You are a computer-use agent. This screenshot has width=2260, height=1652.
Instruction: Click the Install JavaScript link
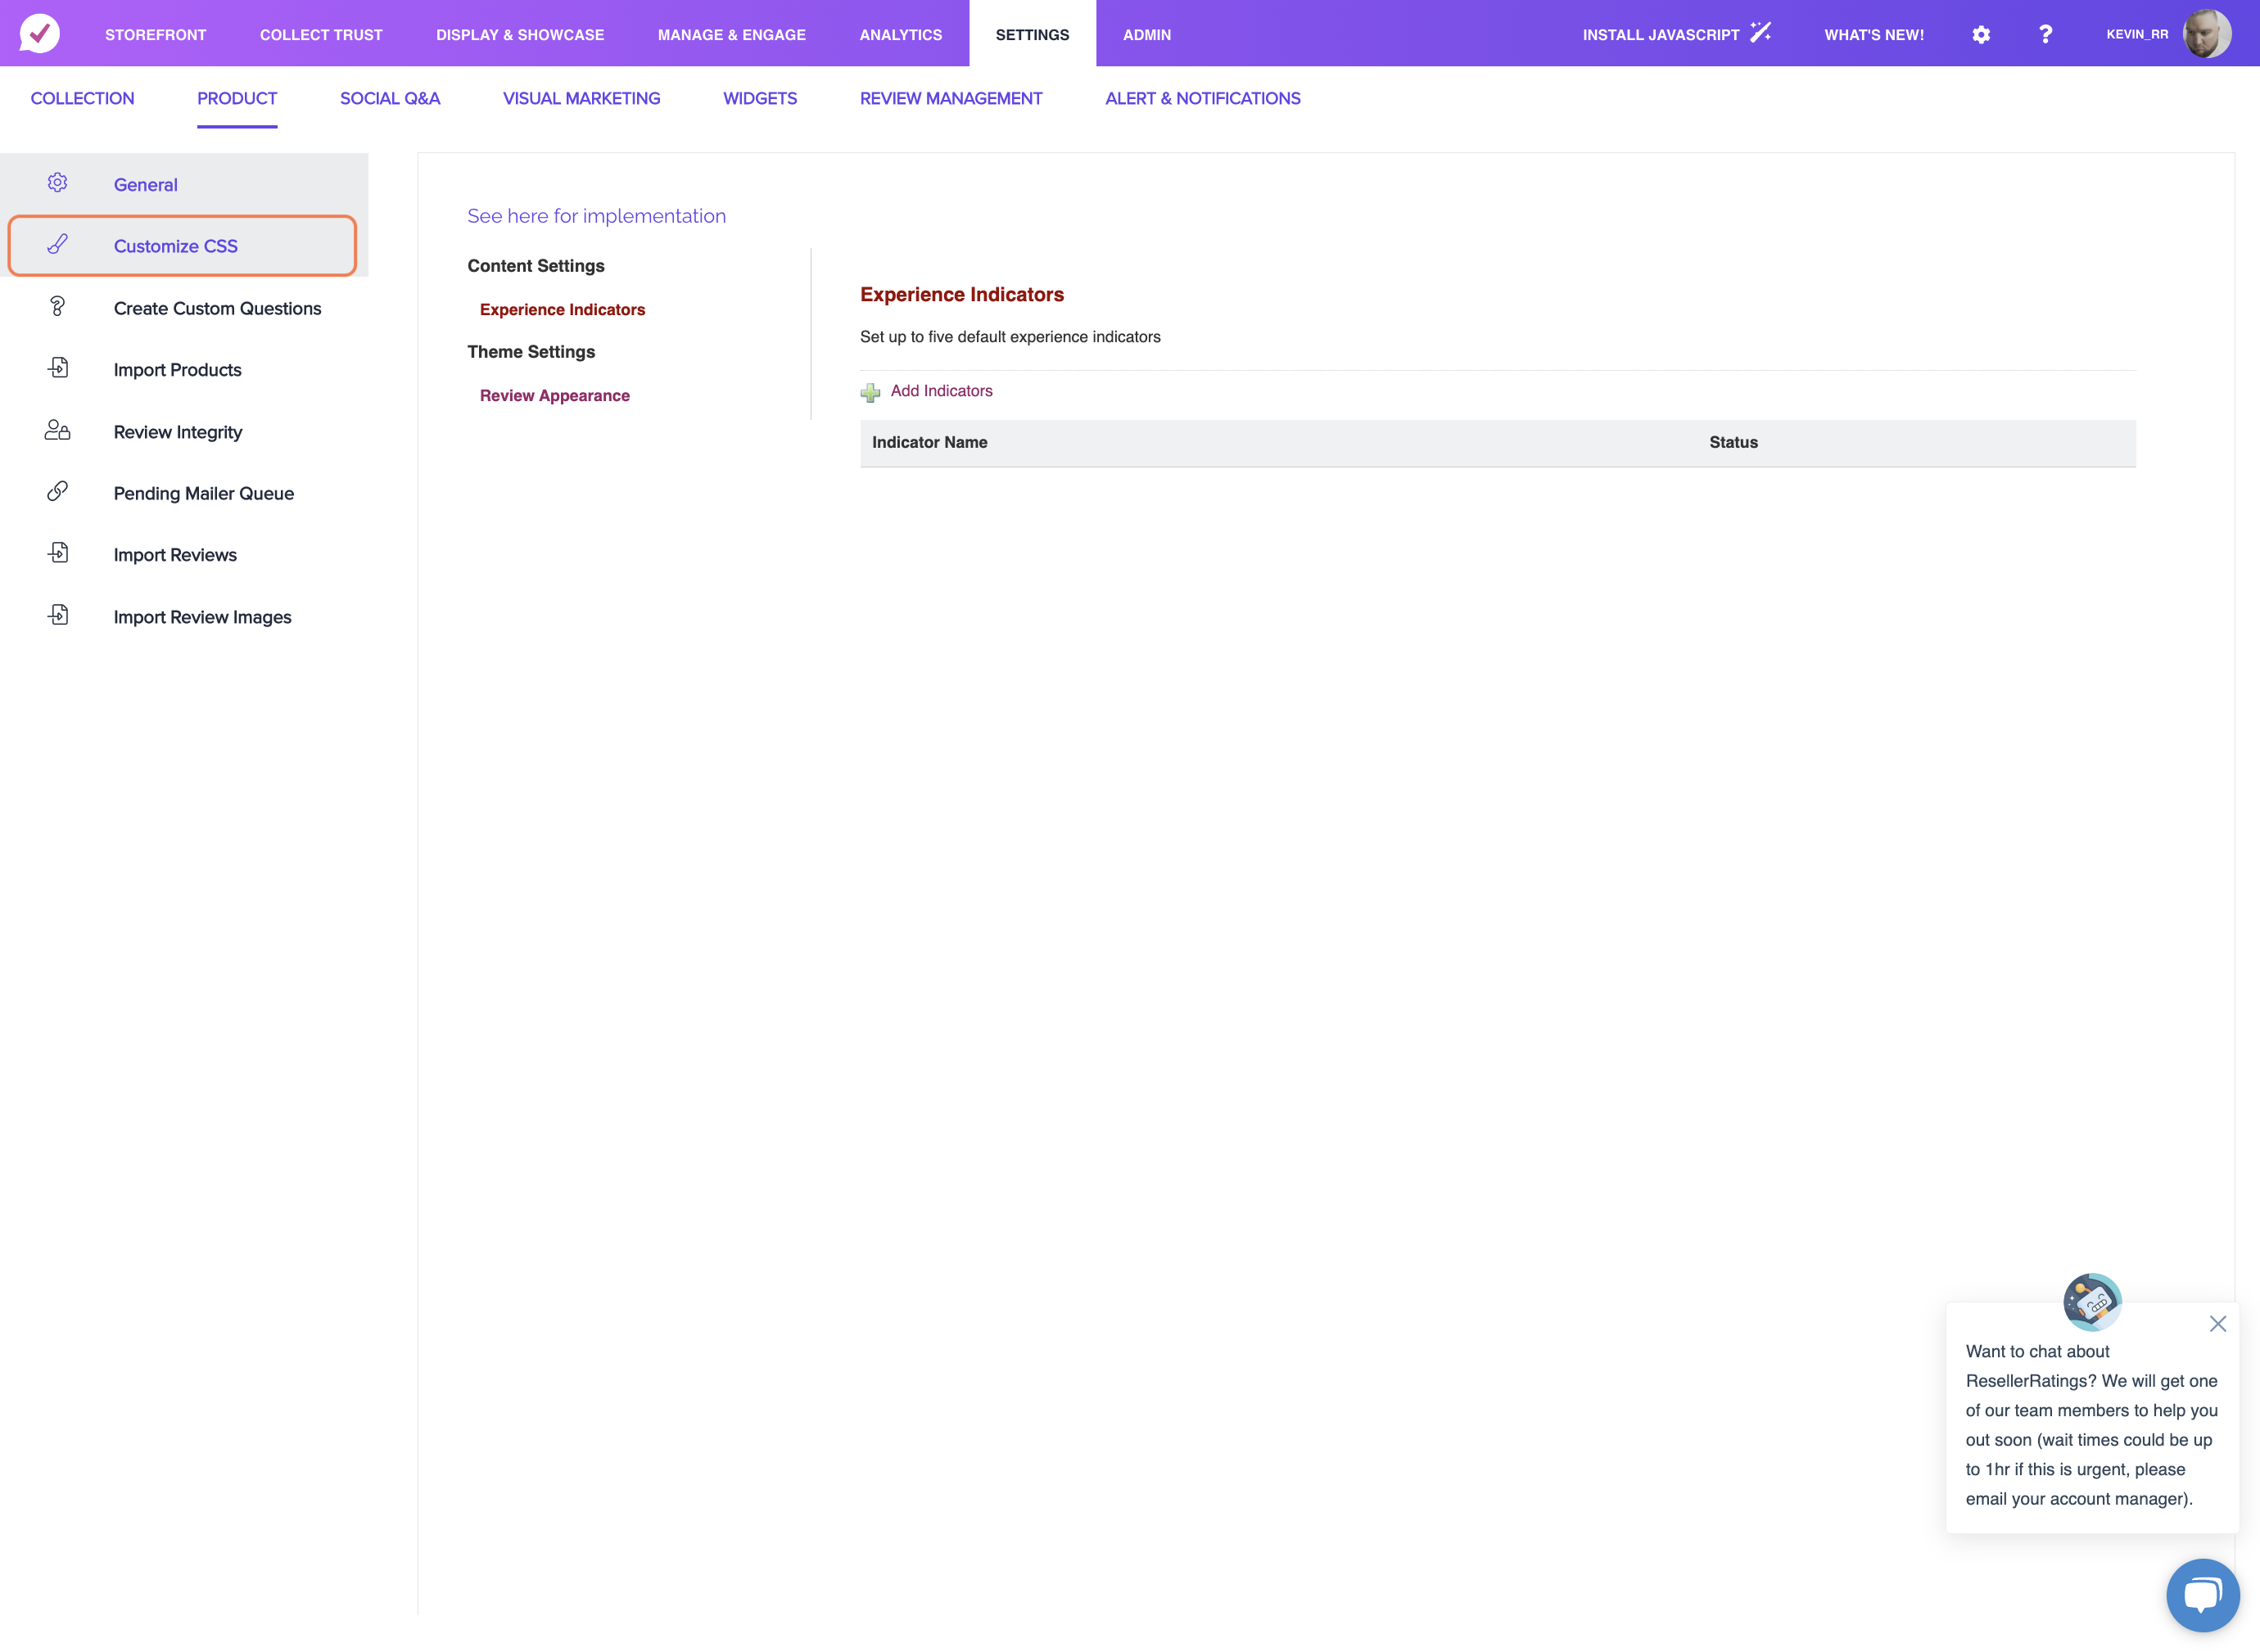point(1661,35)
